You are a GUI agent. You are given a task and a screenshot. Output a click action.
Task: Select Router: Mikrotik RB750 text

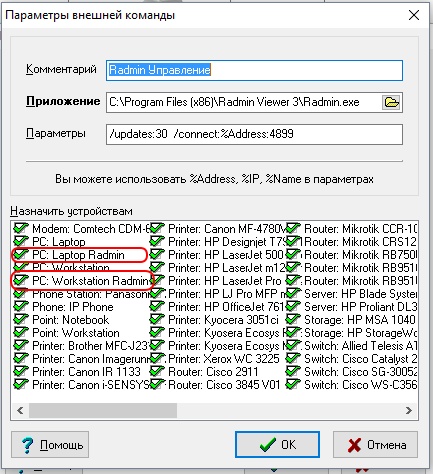pos(361,255)
